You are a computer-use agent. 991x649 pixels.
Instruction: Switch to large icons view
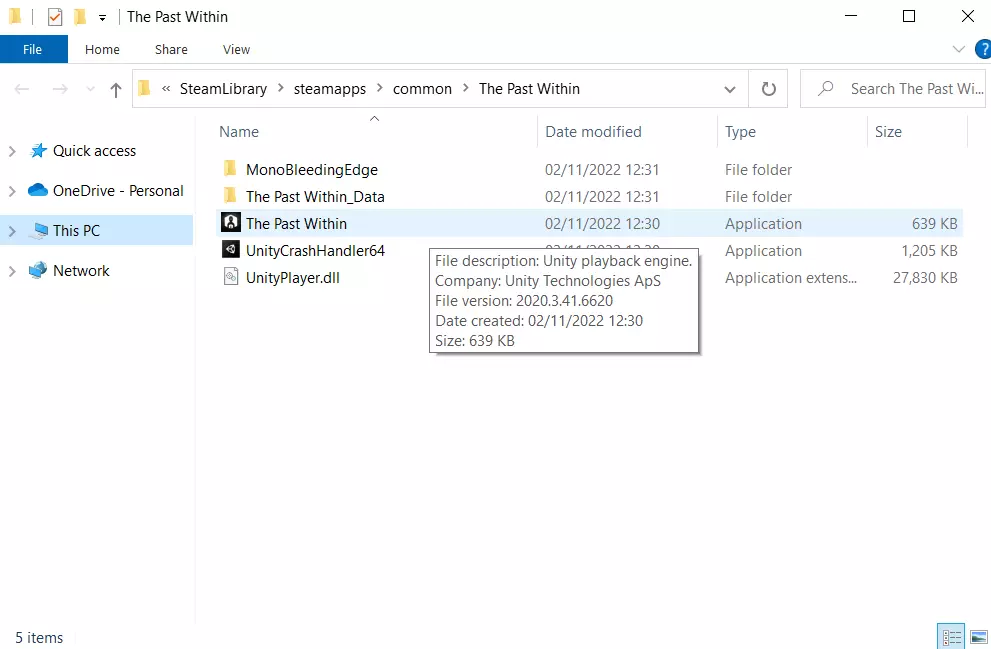(976, 636)
